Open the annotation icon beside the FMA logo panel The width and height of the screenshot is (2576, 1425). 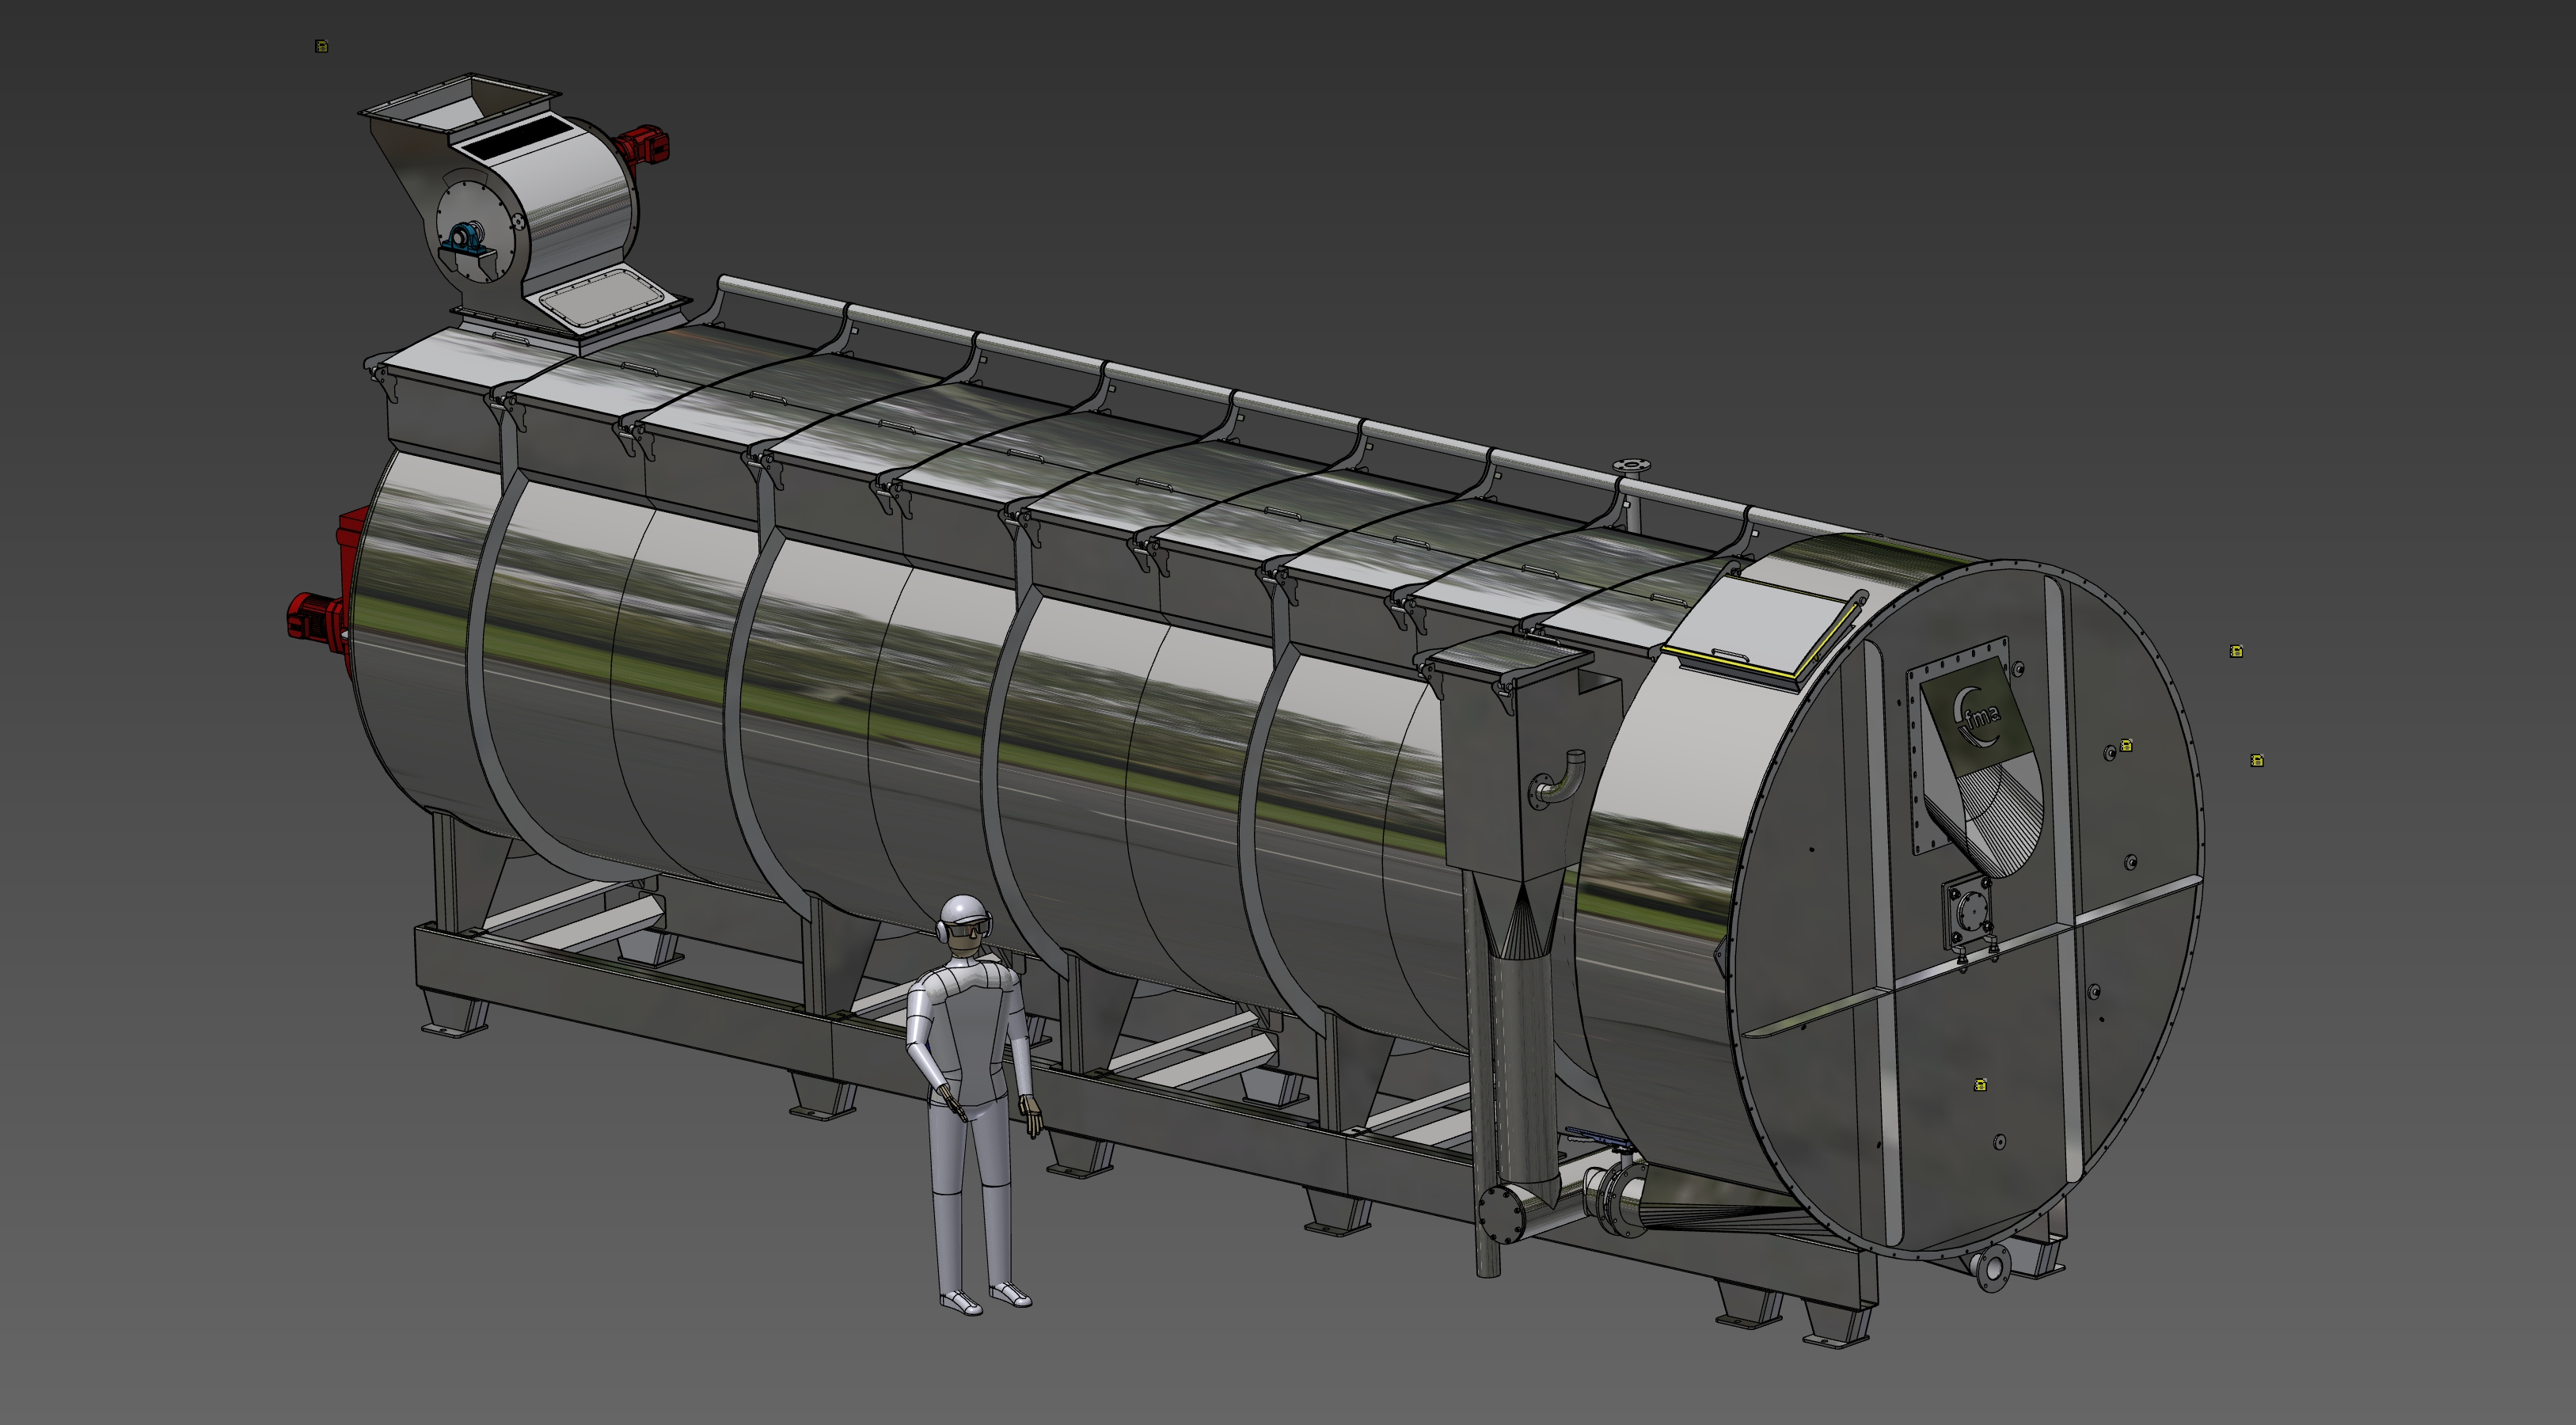pos(2127,747)
